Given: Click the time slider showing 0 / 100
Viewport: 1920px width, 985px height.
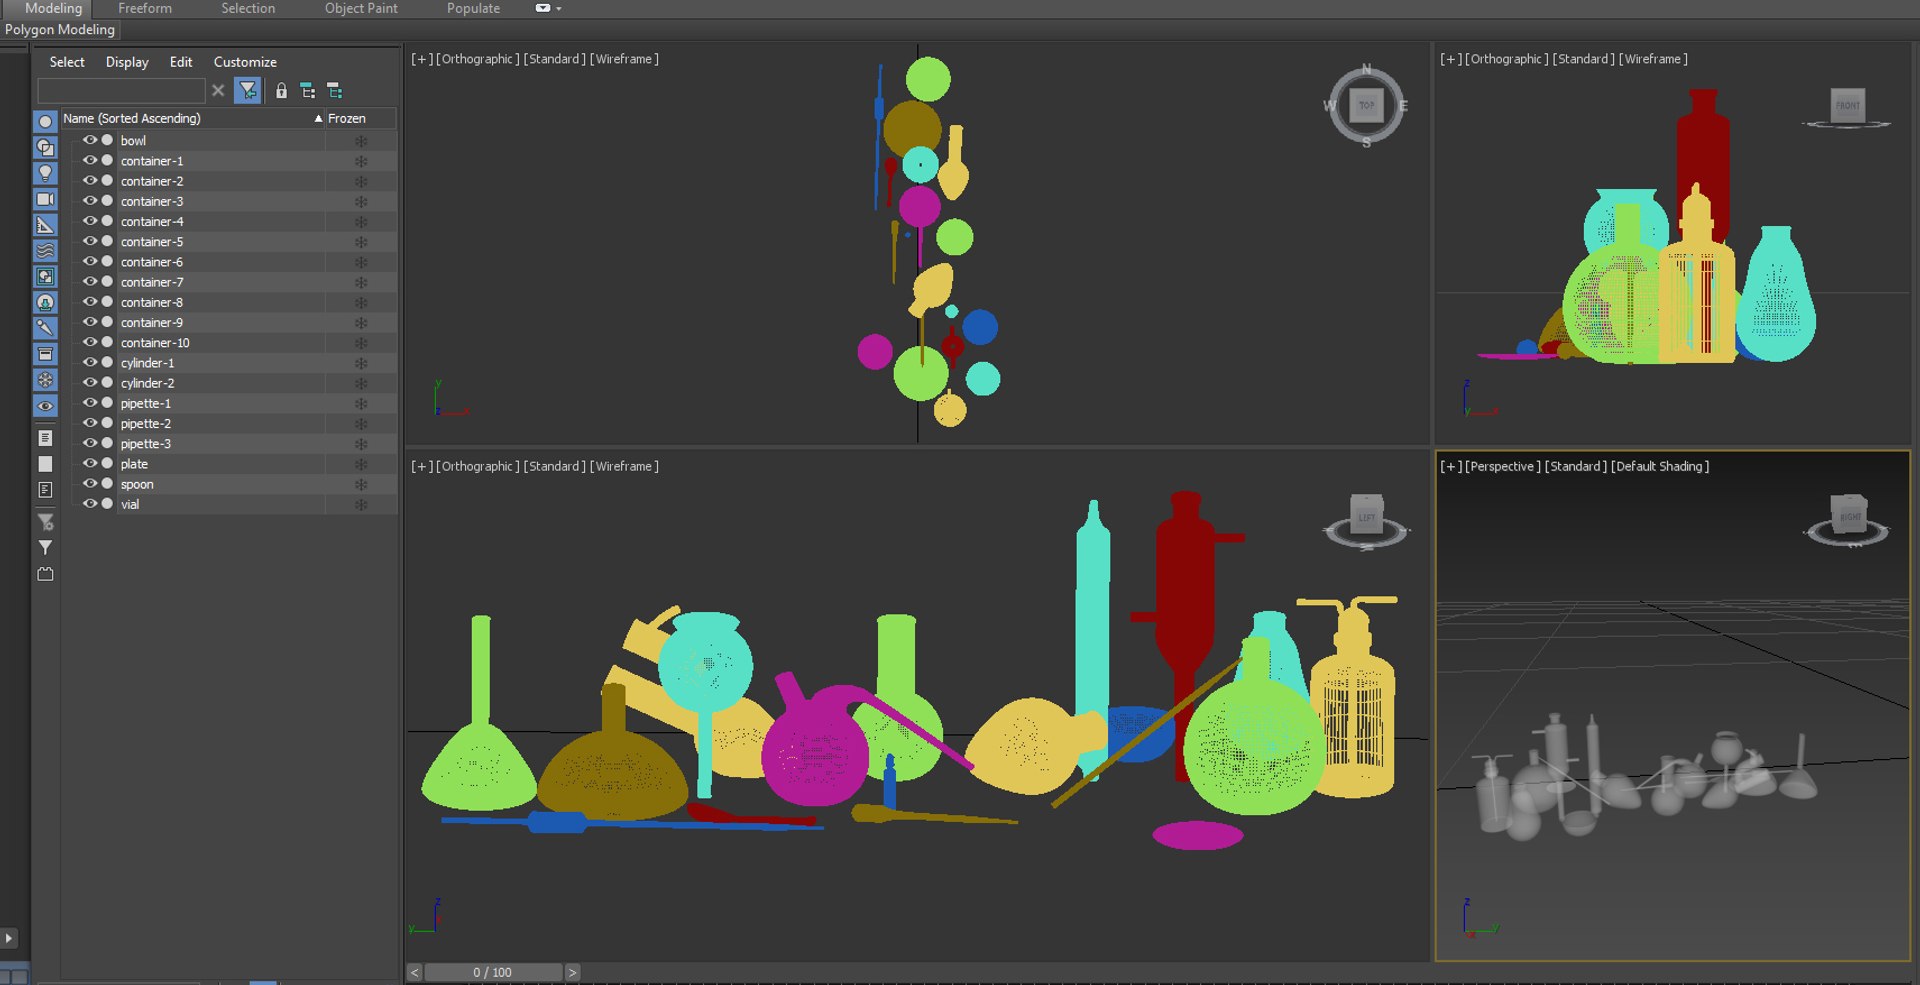Looking at the screenshot, I should (492, 972).
